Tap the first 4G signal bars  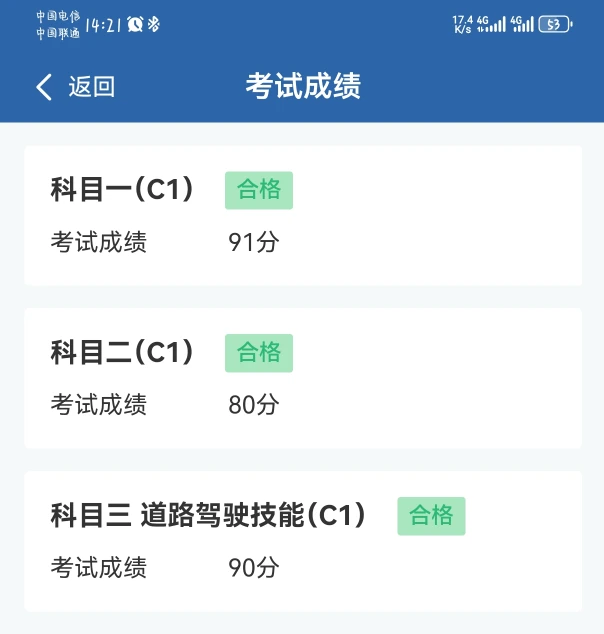click(x=492, y=24)
